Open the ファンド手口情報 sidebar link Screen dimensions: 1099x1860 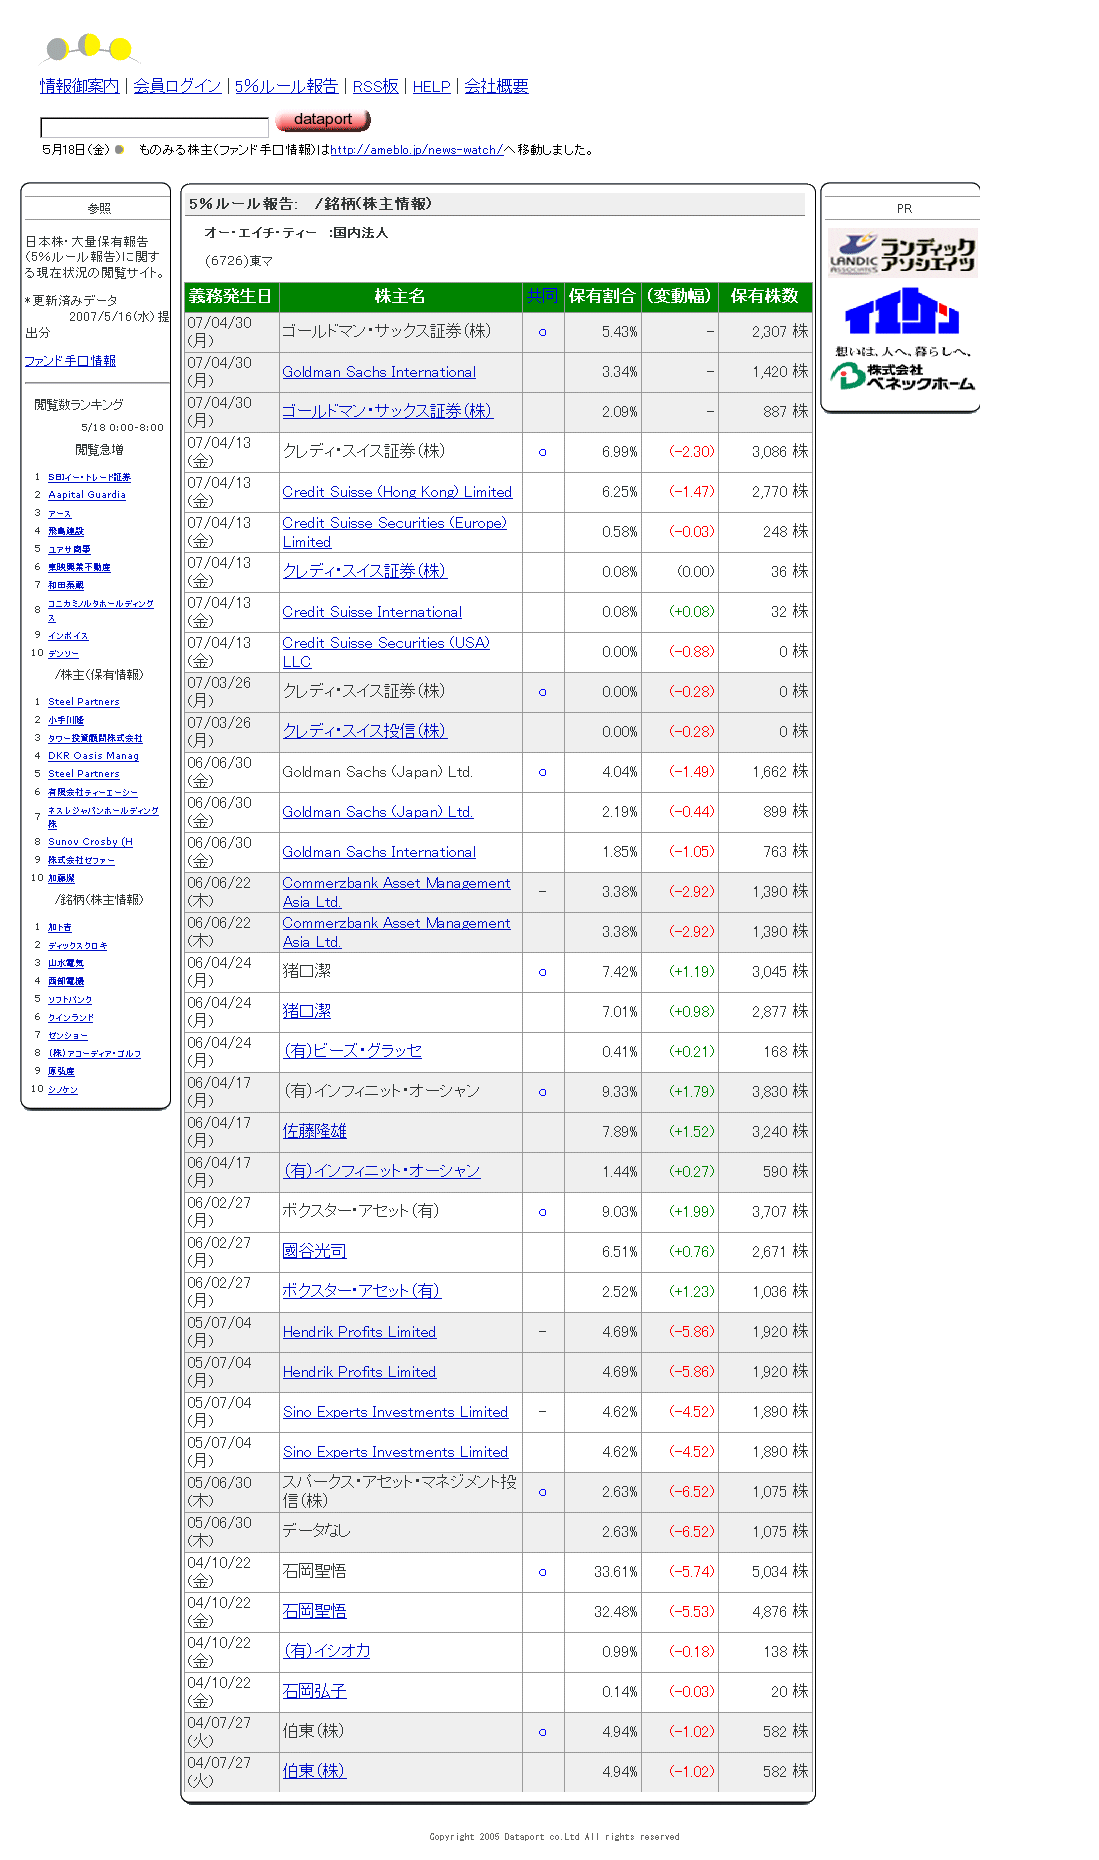(x=70, y=361)
